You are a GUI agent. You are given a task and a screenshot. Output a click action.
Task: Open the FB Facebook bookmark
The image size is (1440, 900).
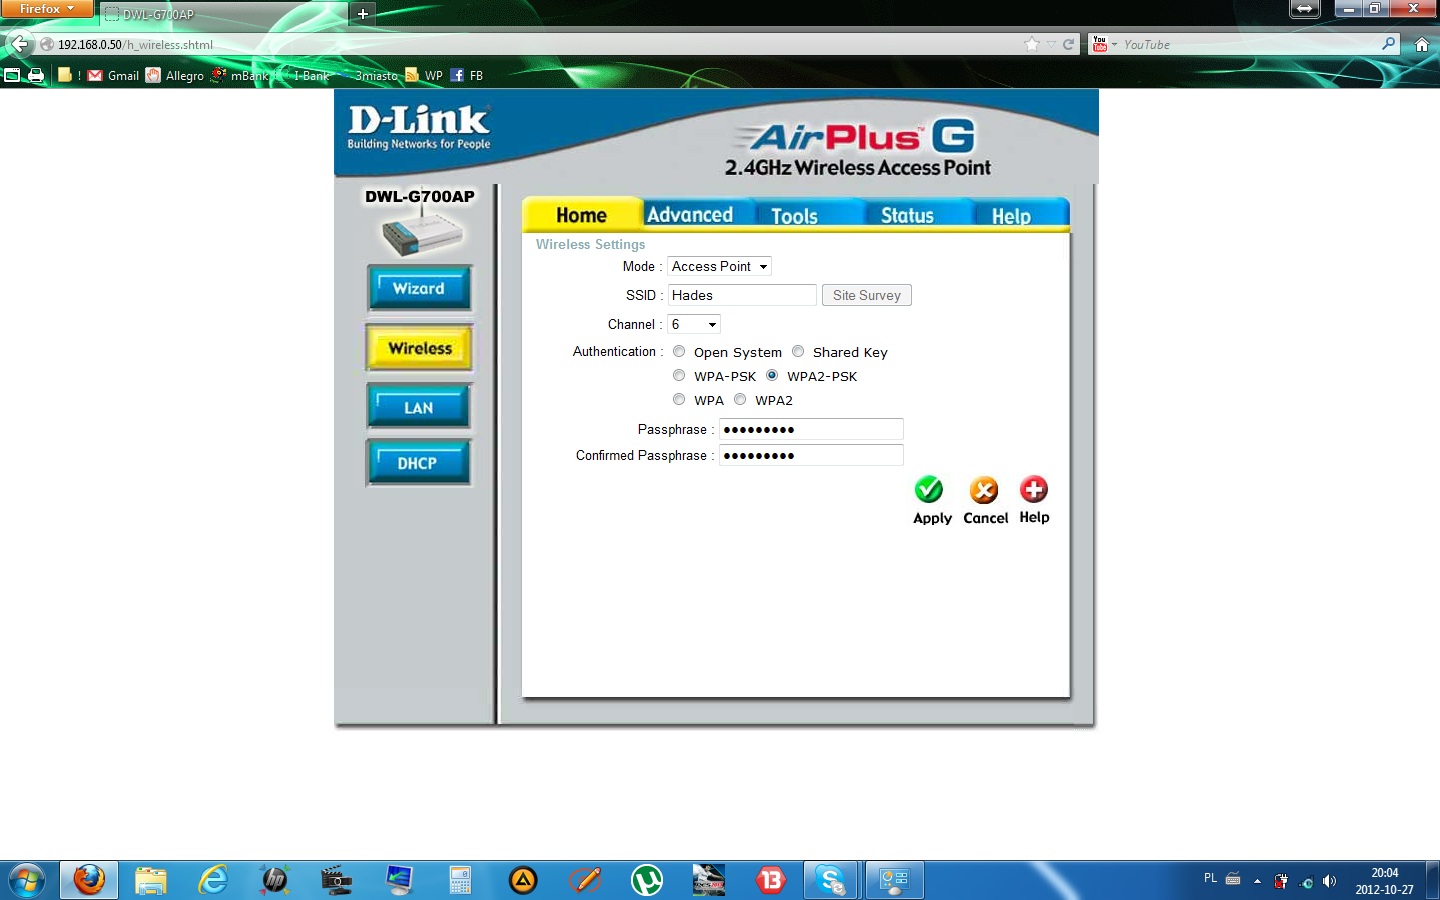tap(466, 75)
